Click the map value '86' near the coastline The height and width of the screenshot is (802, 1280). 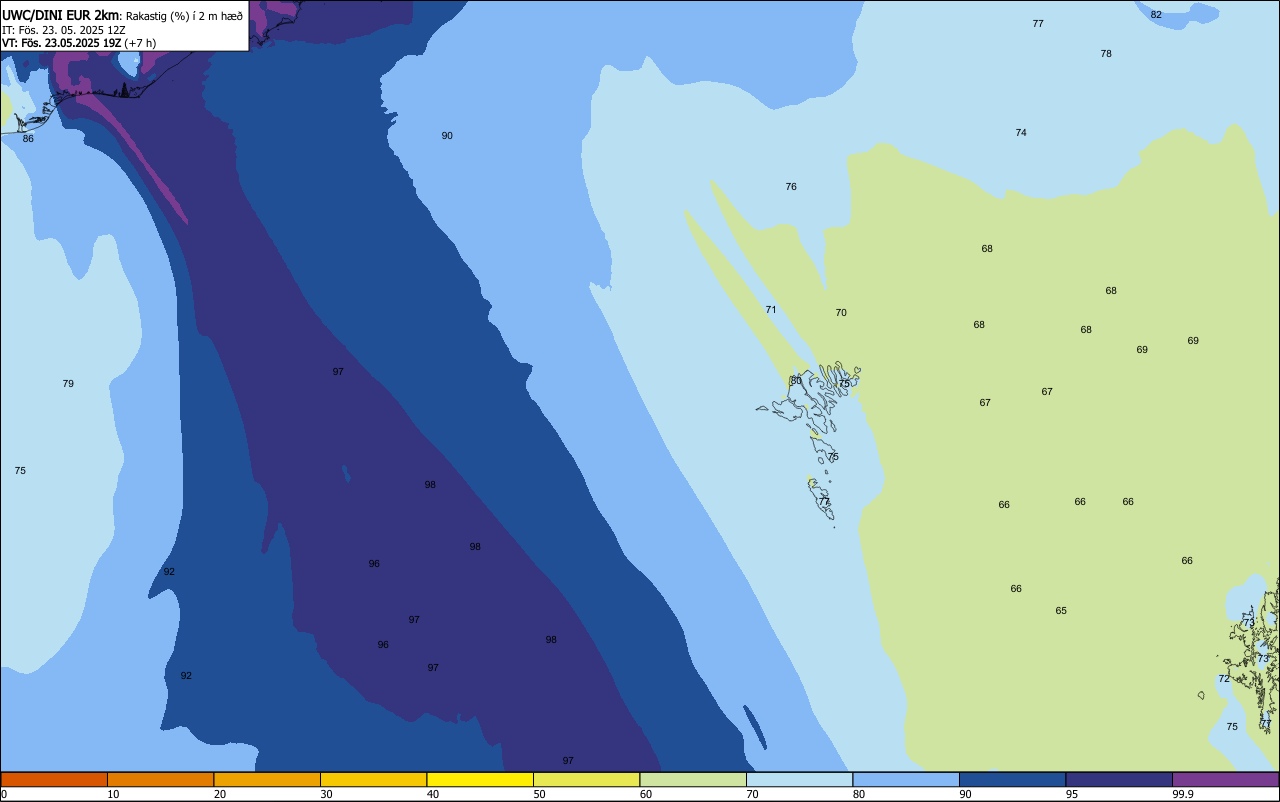(x=28, y=138)
